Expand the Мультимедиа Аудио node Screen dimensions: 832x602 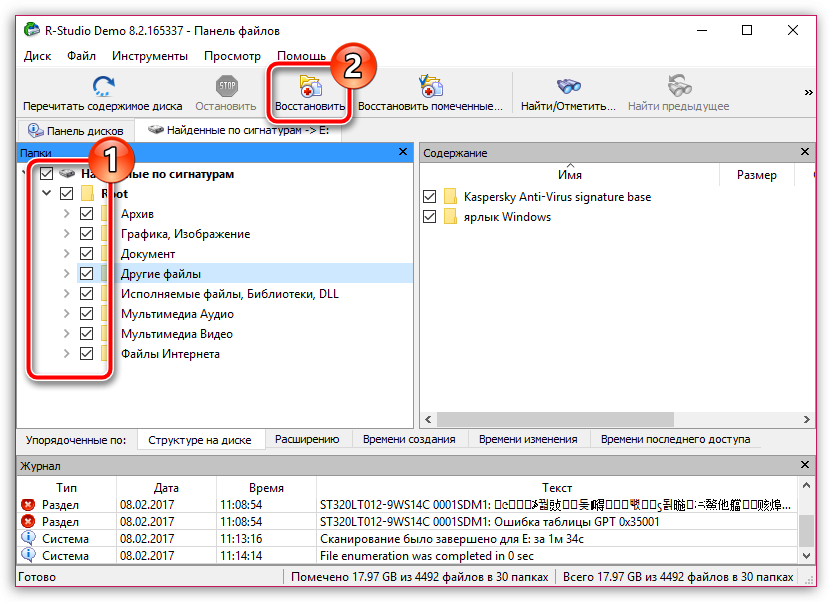point(66,313)
